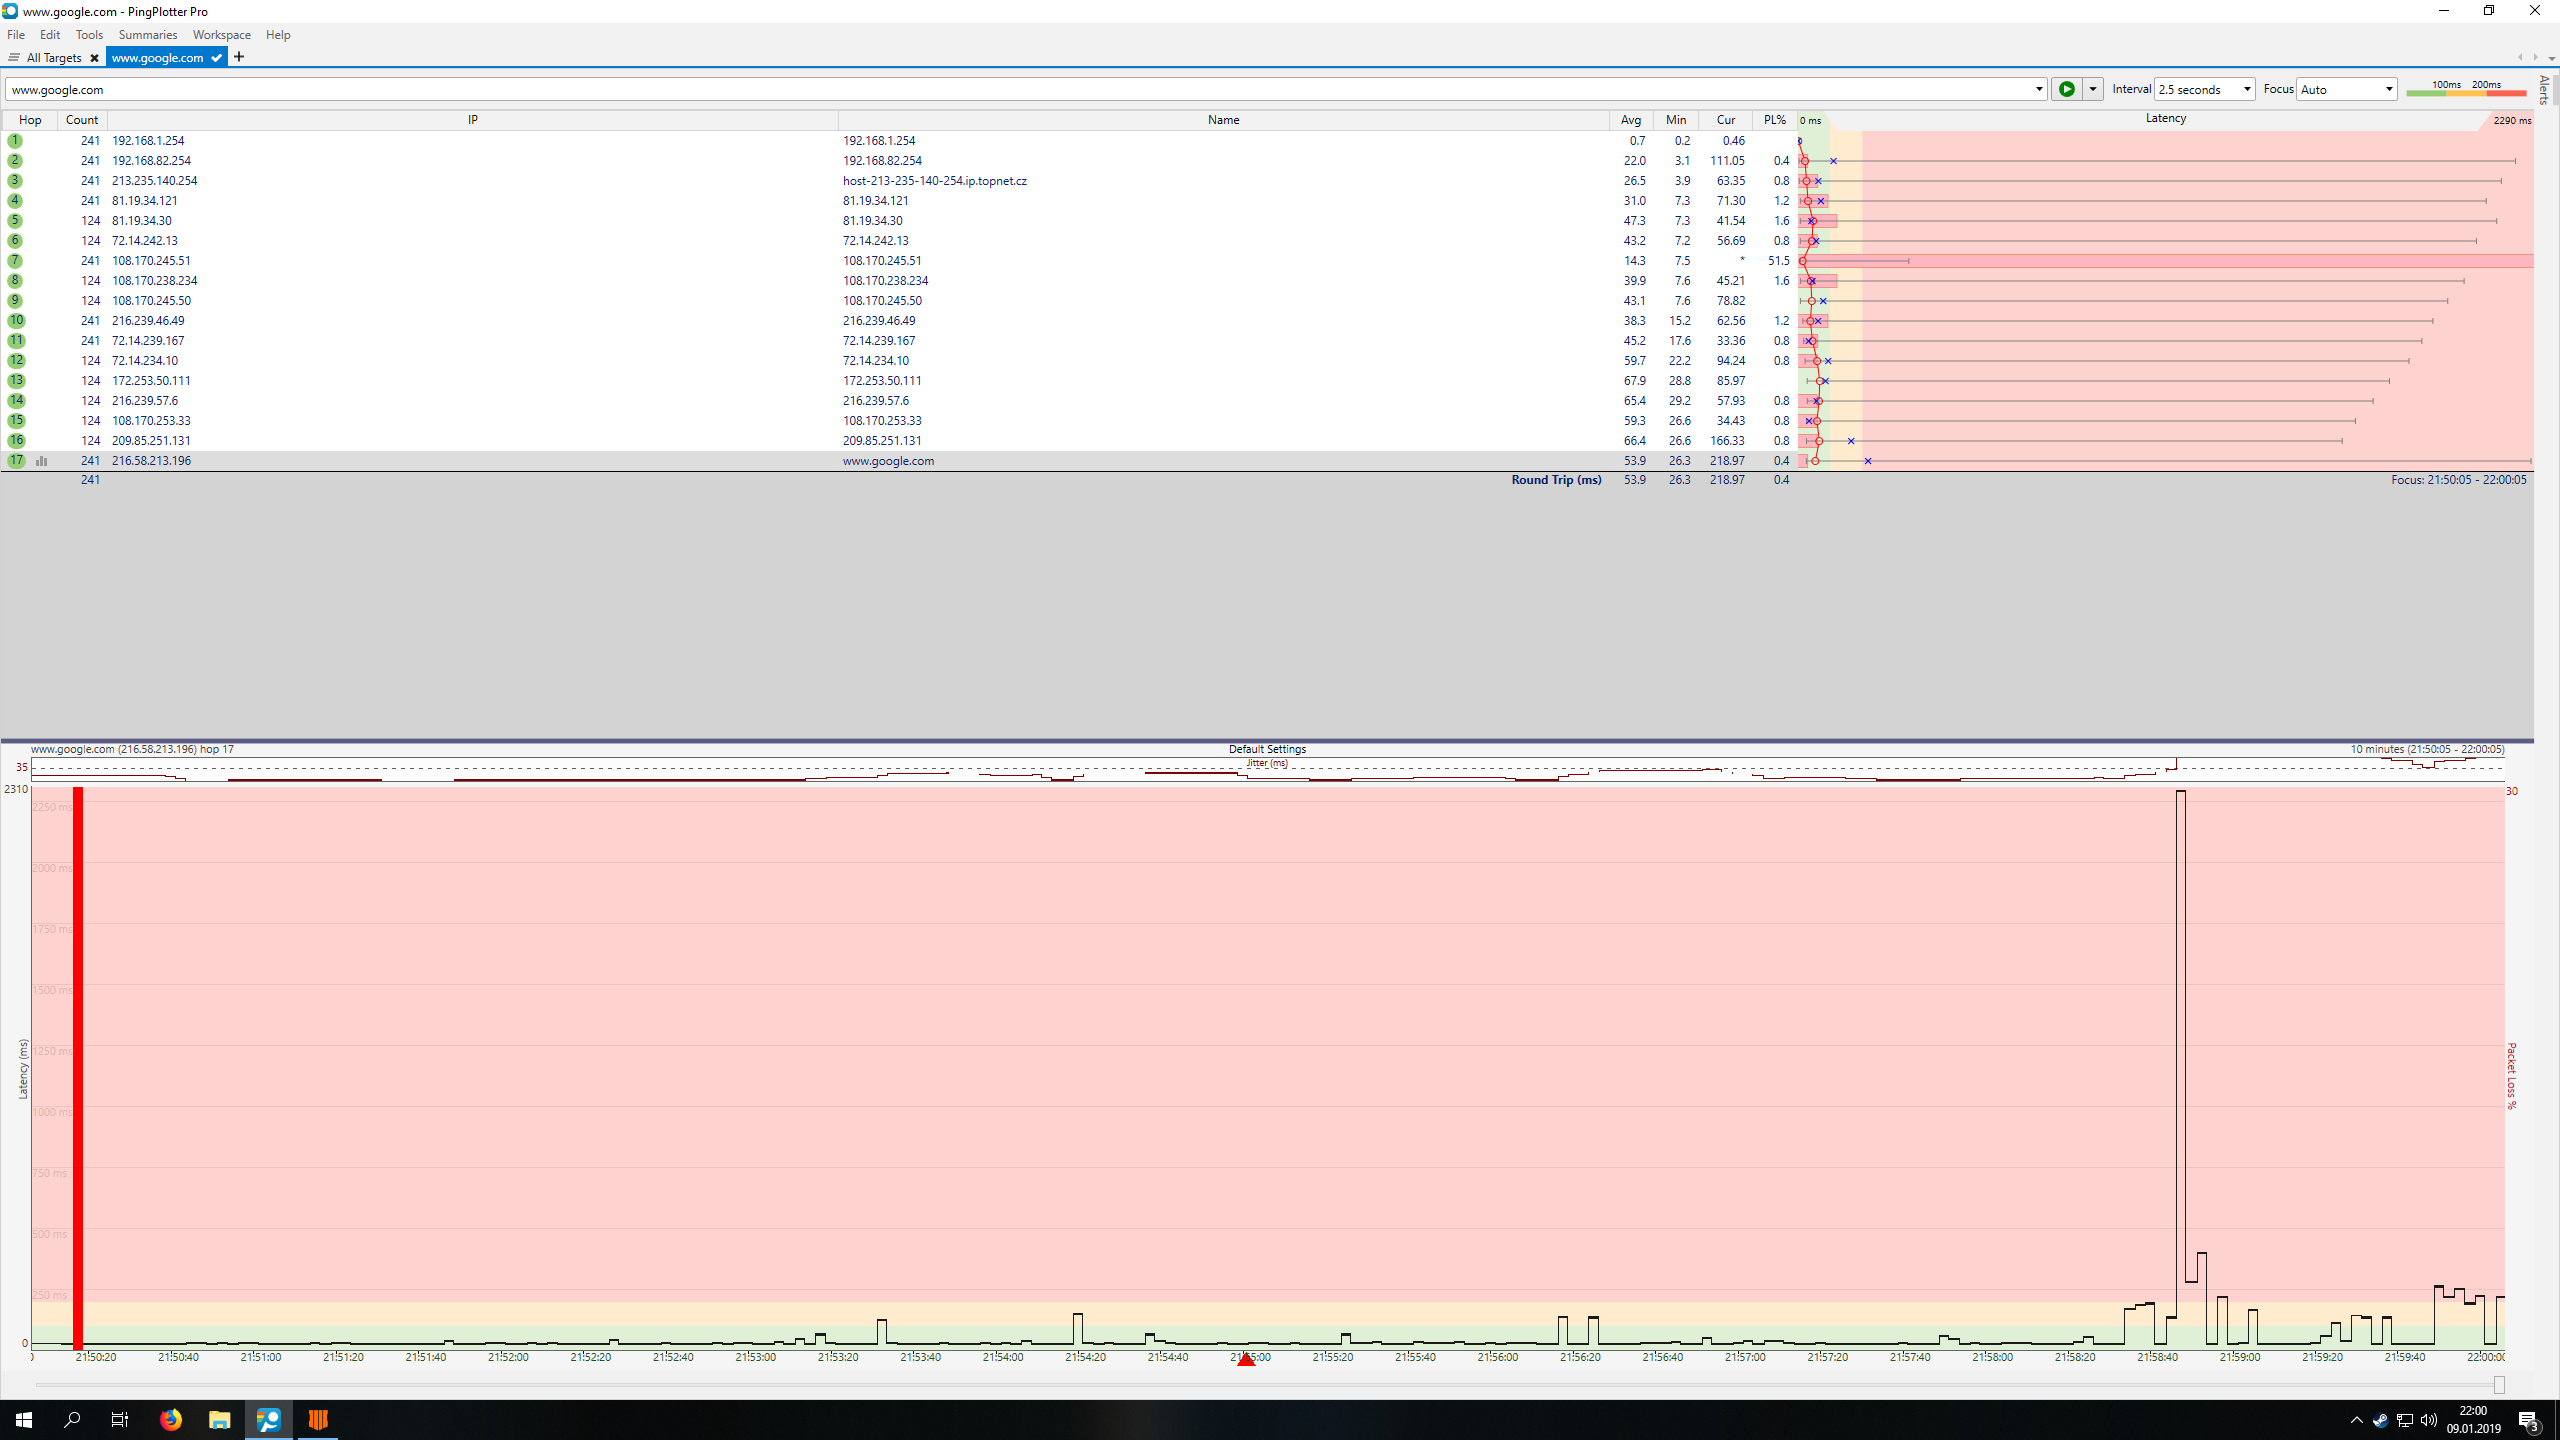The width and height of the screenshot is (2560, 1440).
Task: Sort by the PL% column header
Action: pyautogui.click(x=1774, y=120)
